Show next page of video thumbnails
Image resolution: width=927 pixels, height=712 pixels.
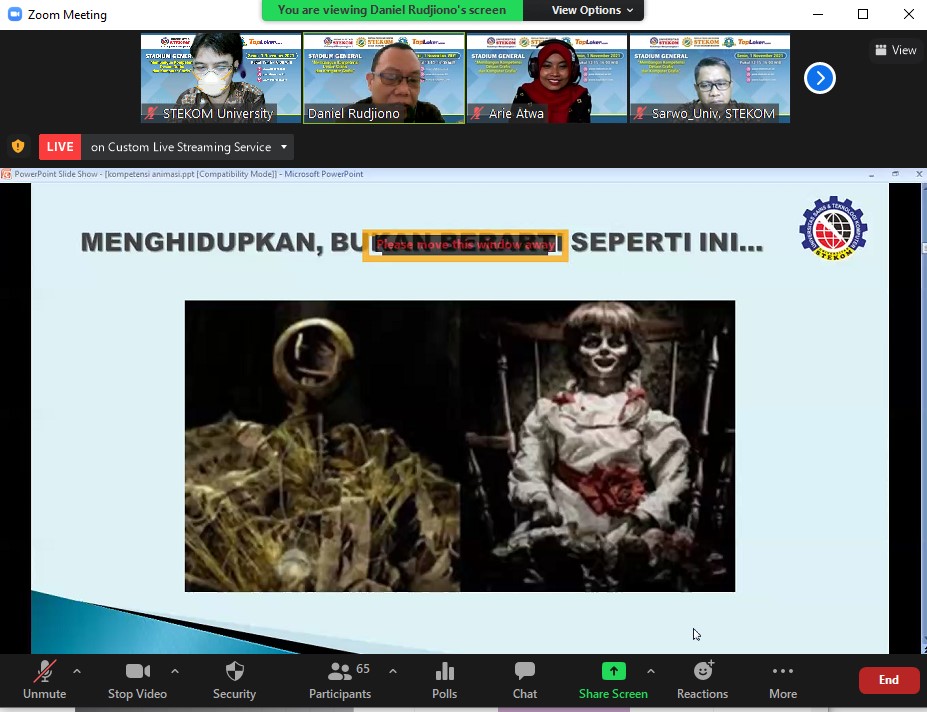pos(820,78)
